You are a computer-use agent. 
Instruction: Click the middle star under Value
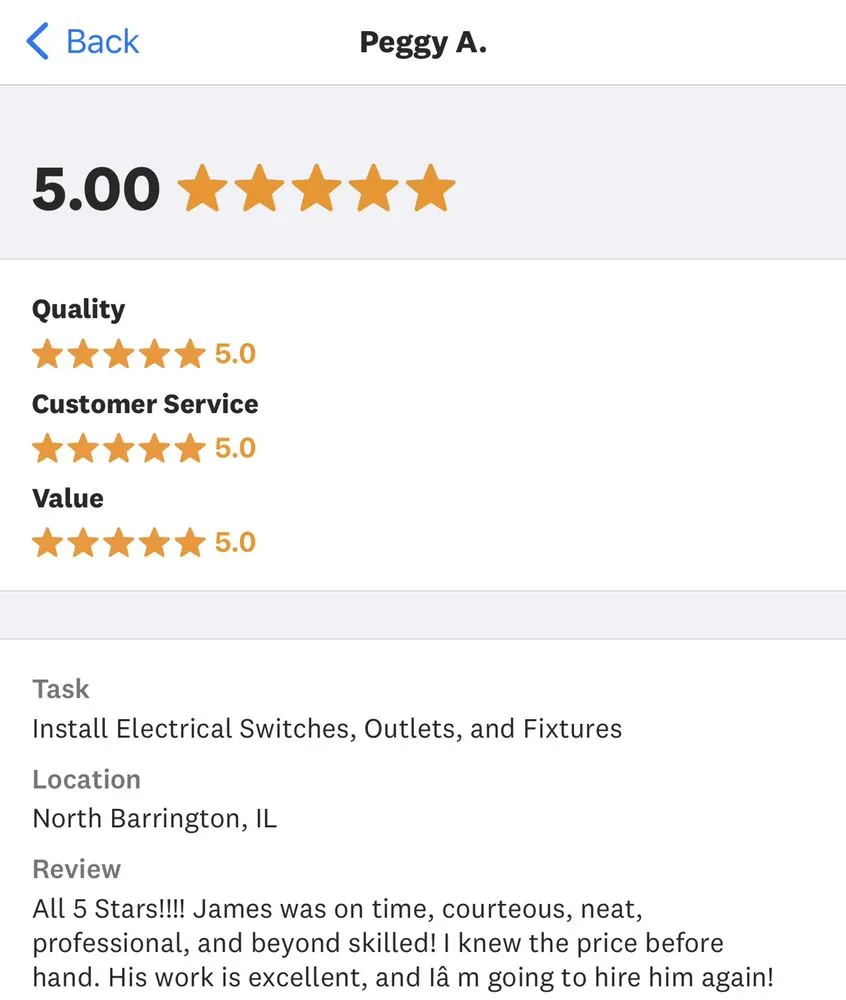118,542
